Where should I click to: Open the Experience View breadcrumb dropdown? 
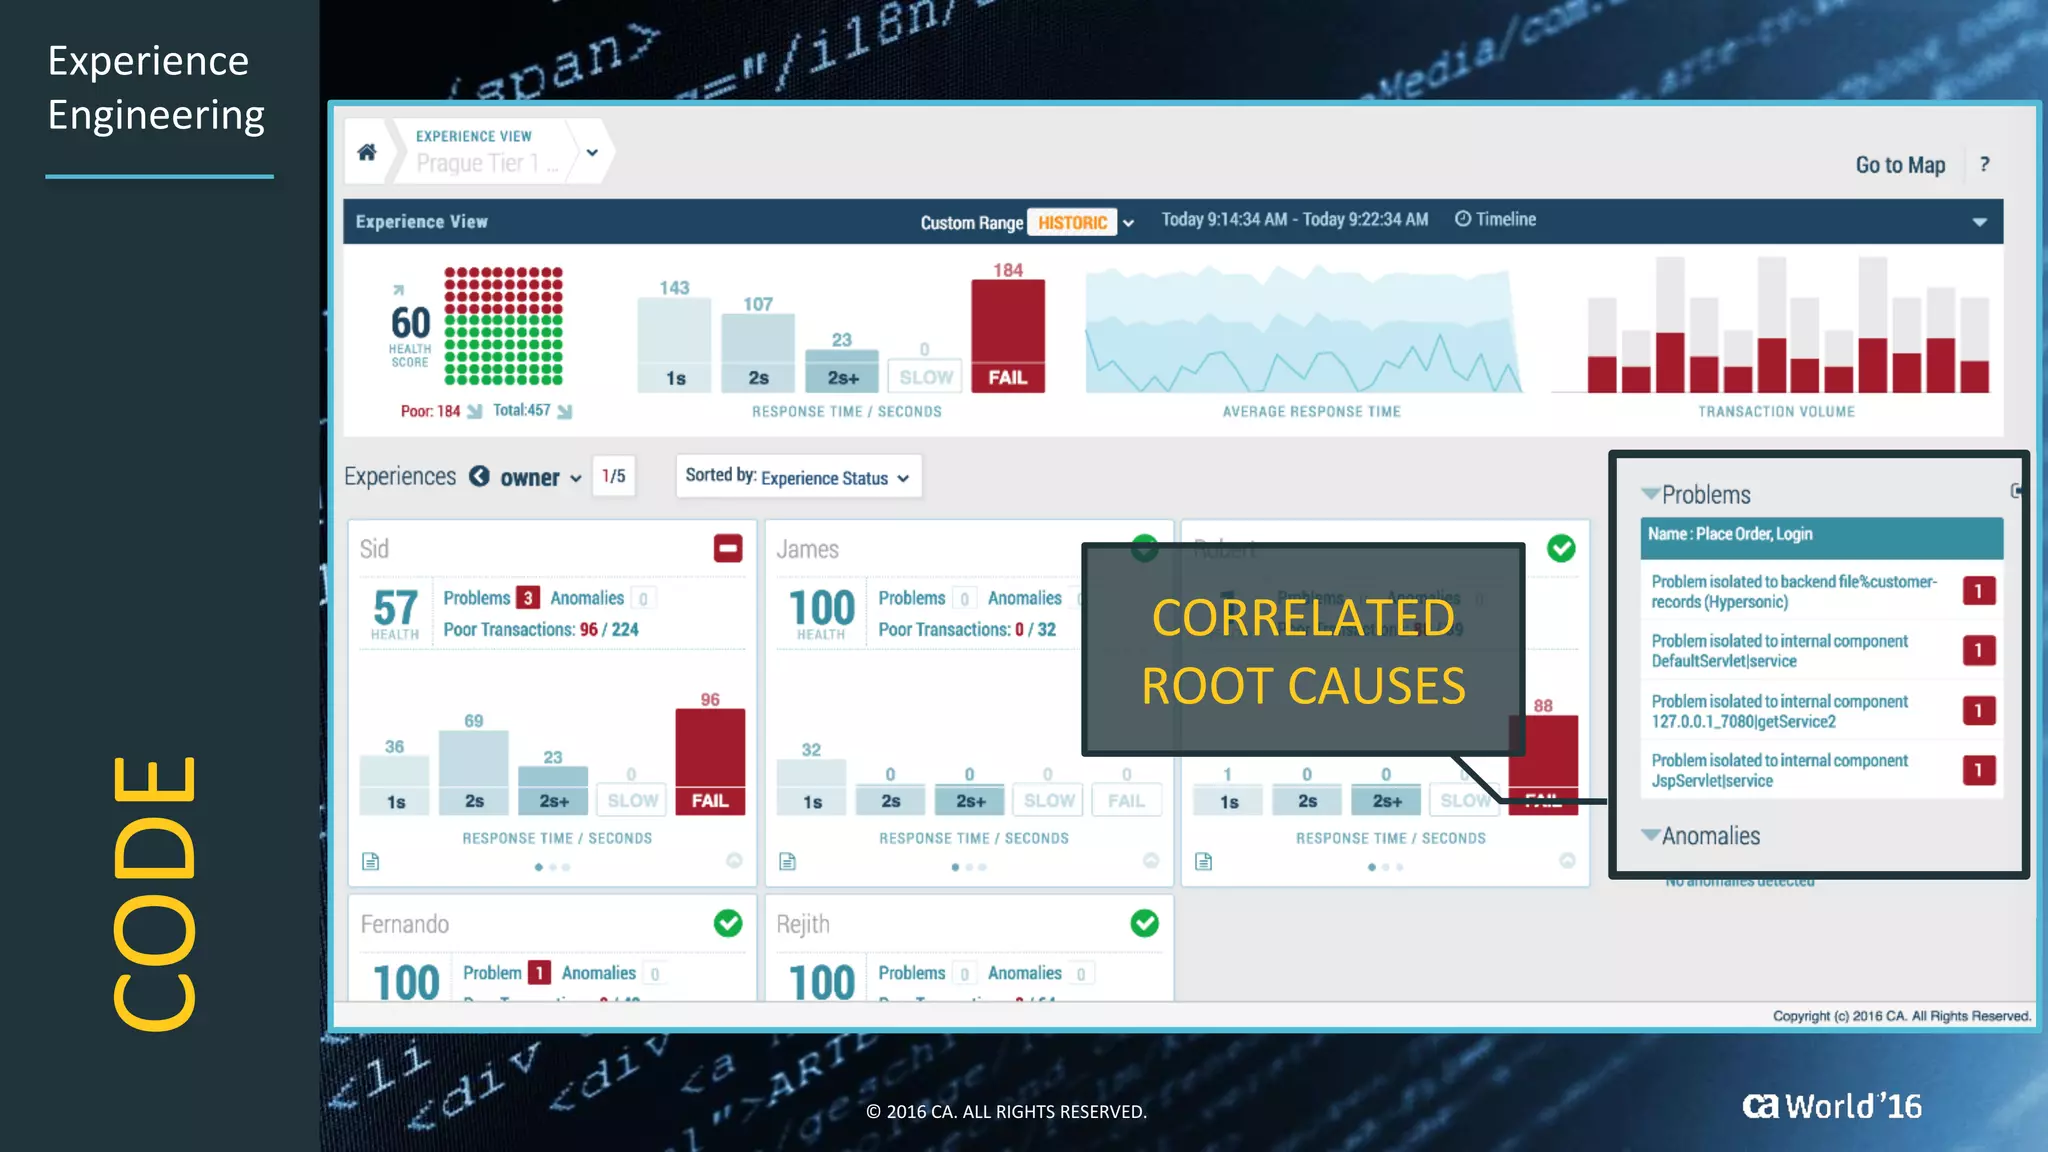592,153
